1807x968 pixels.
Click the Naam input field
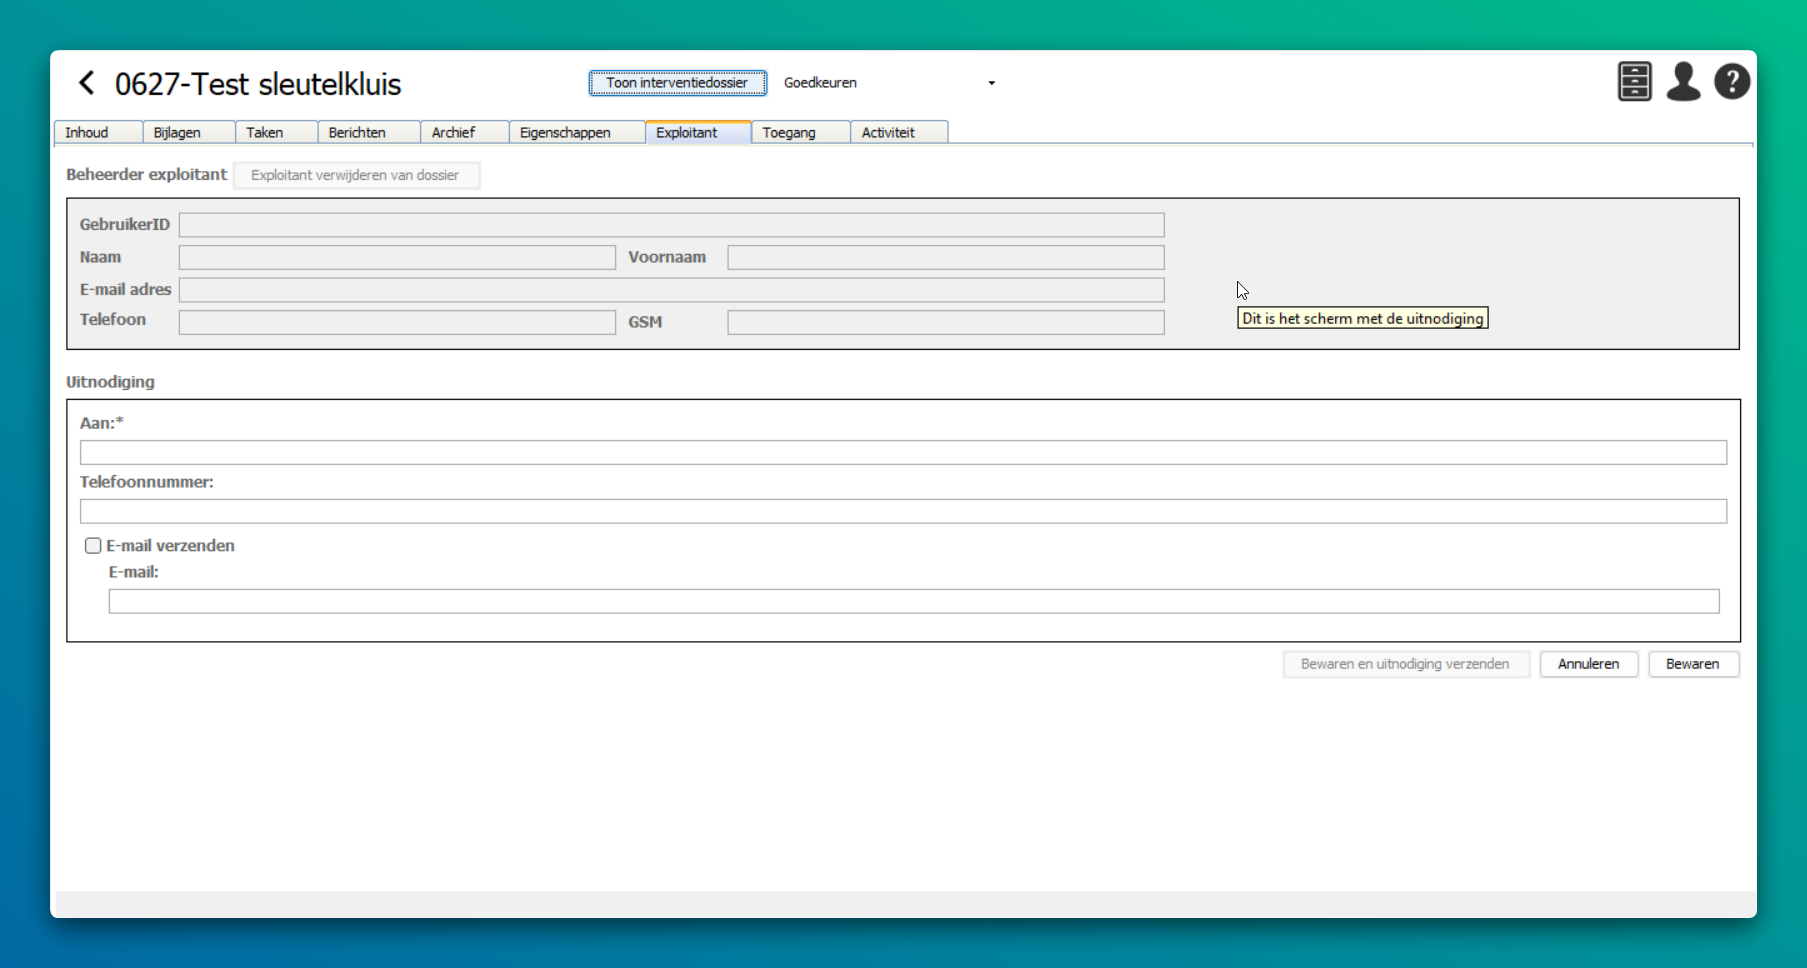tap(397, 258)
